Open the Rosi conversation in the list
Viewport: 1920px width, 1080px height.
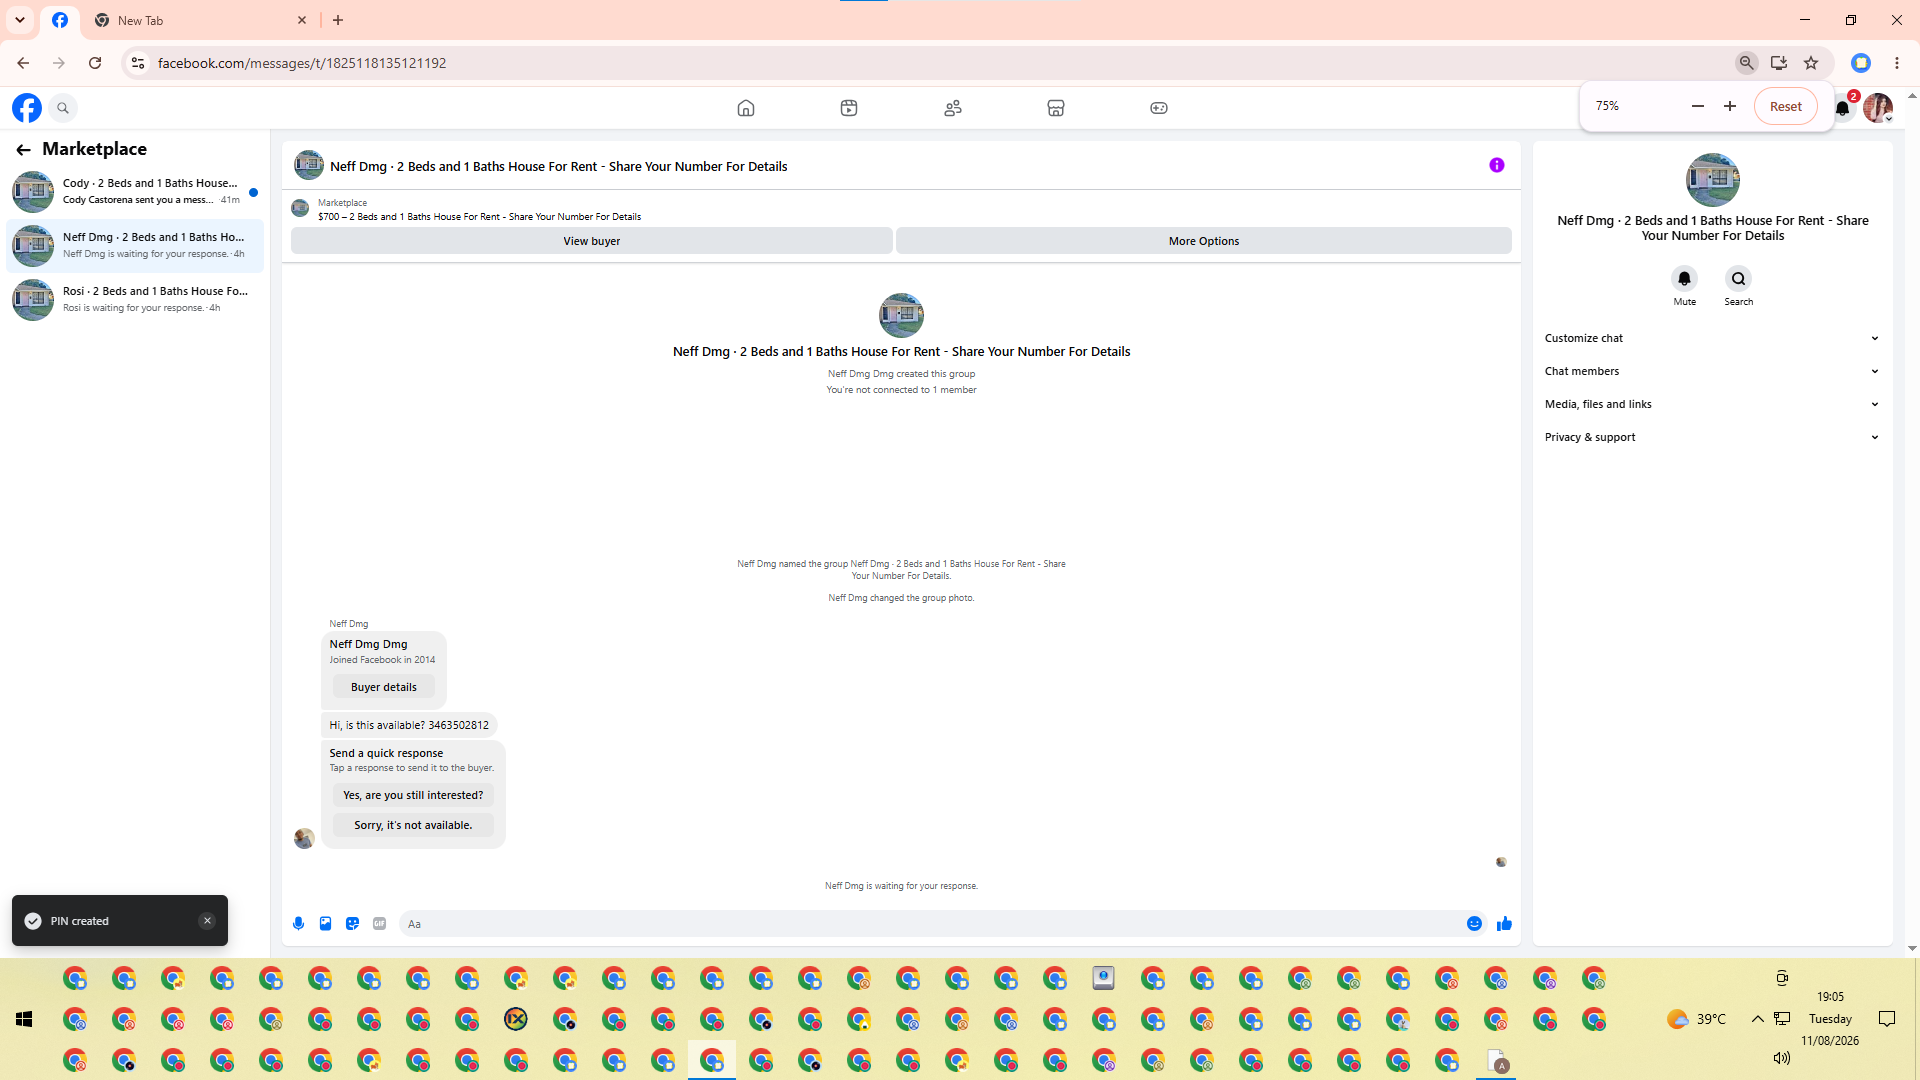136,299
